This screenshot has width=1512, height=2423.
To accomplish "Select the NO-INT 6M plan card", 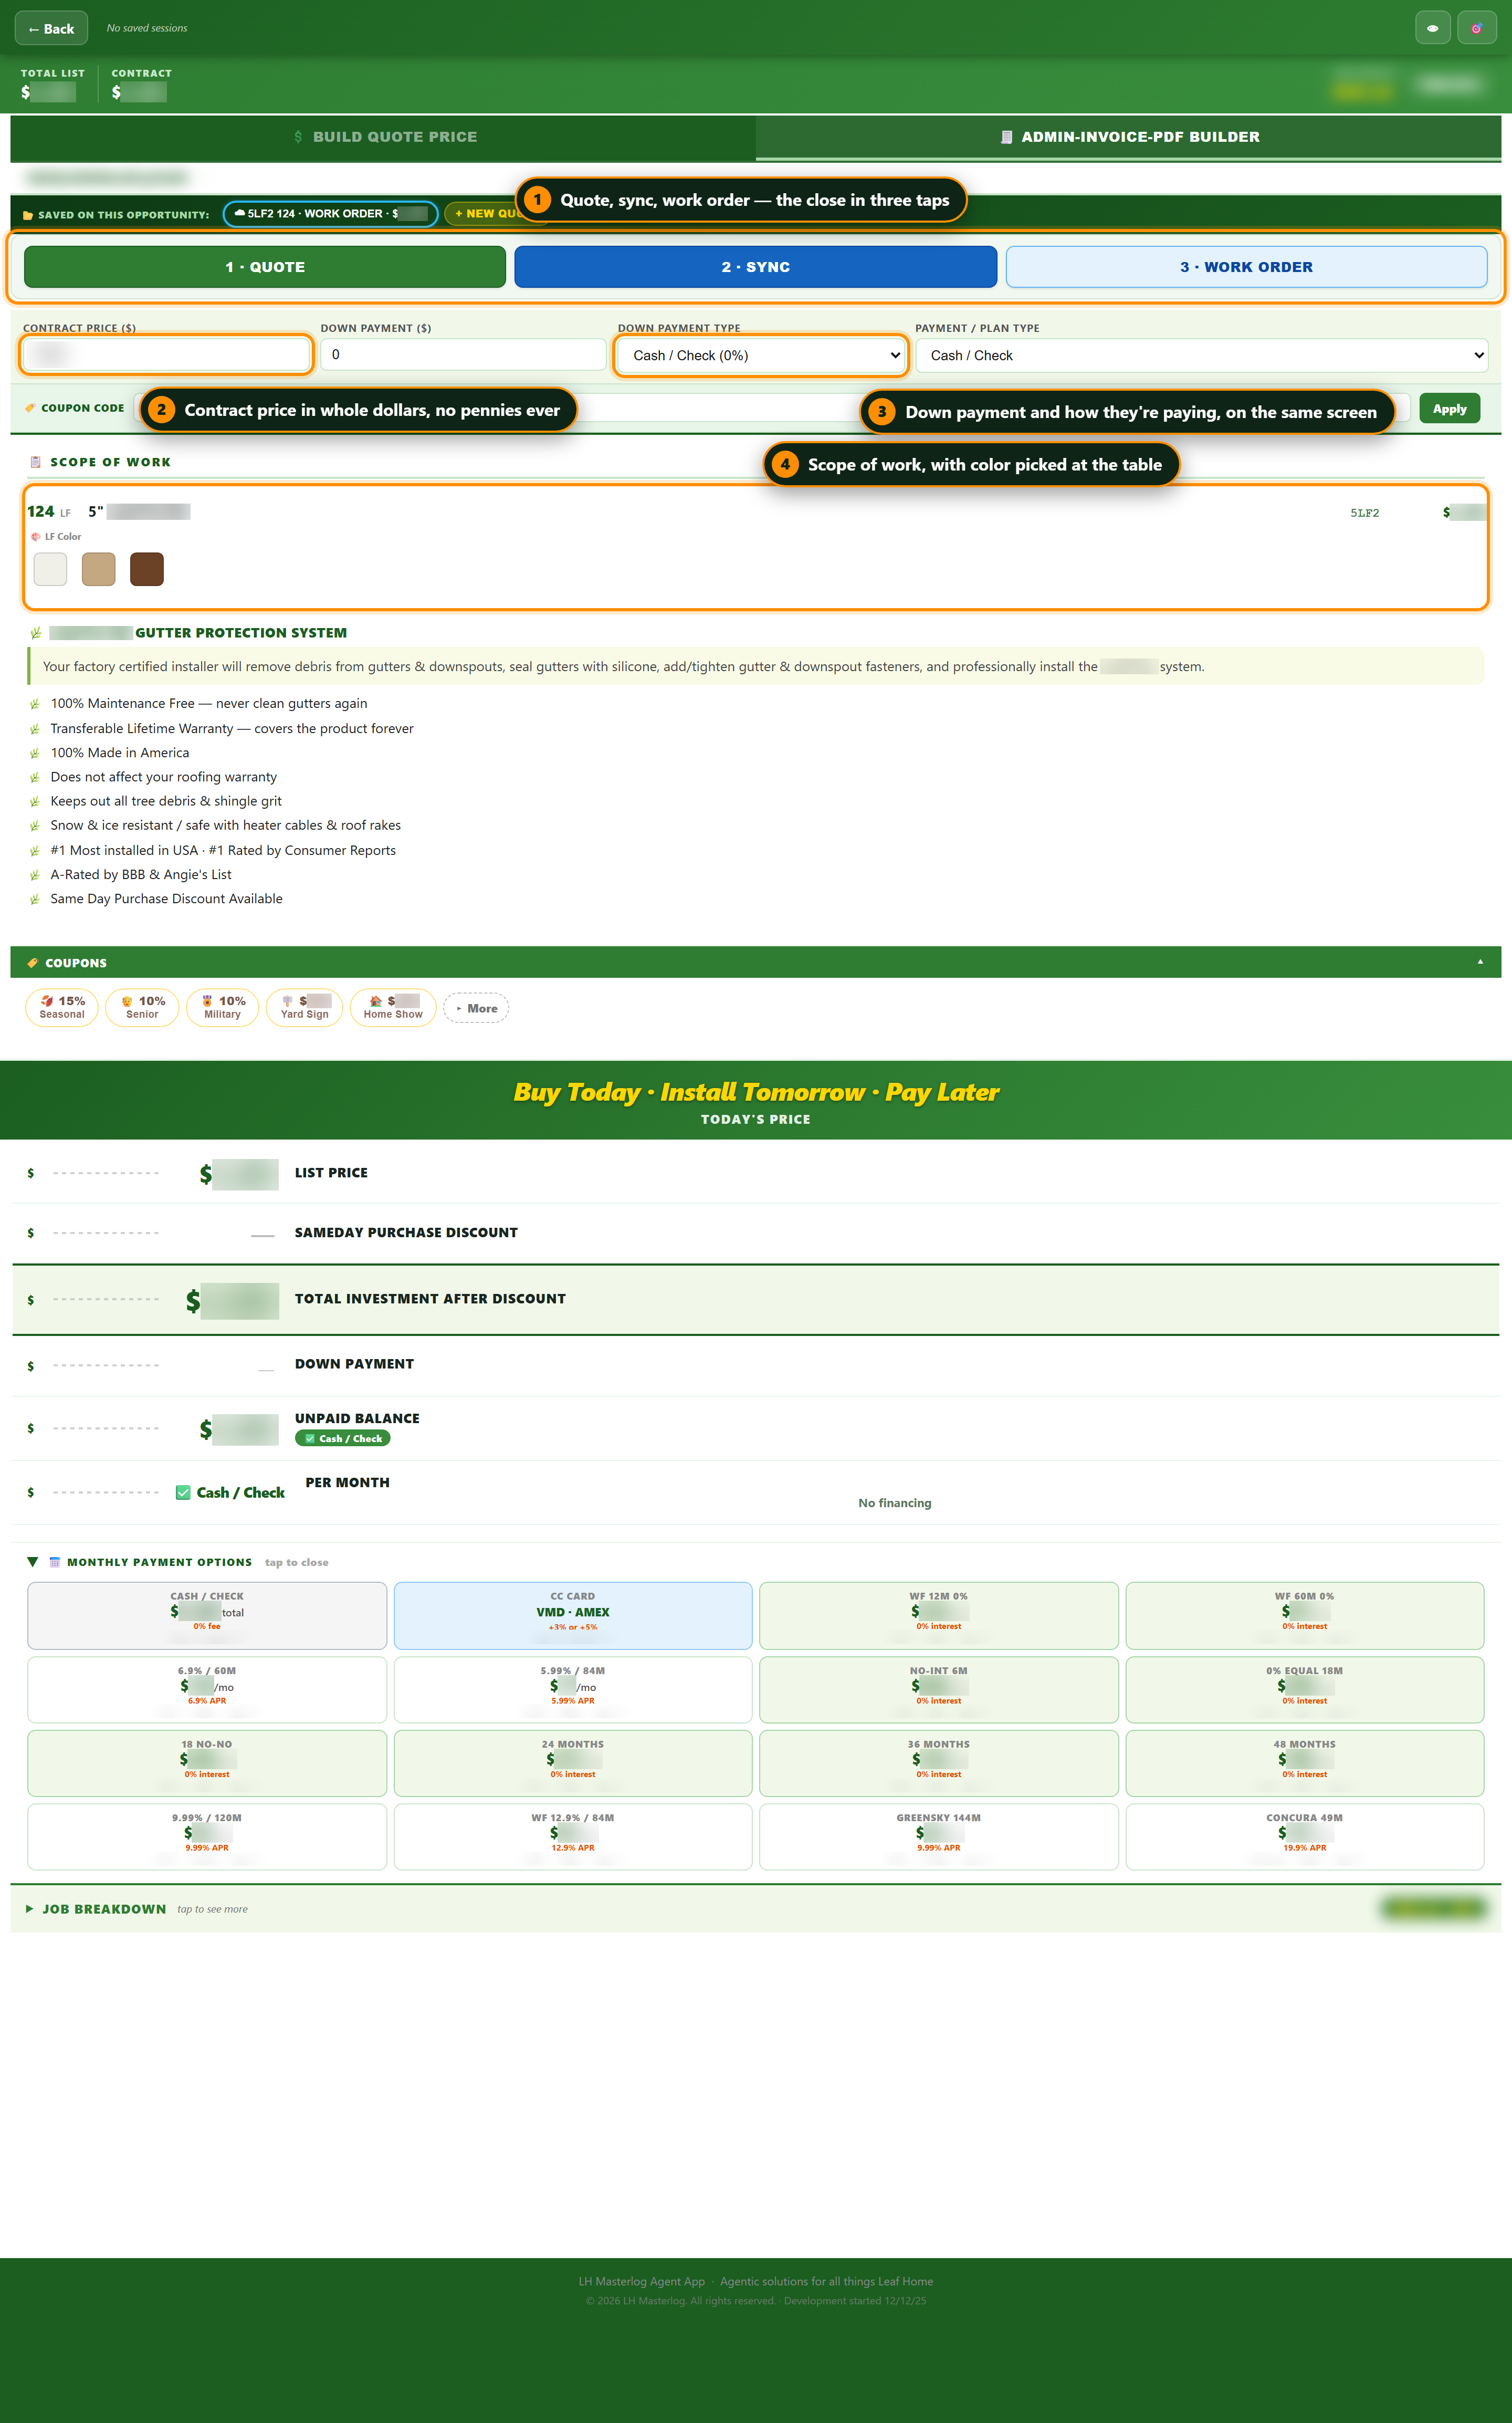I will pos(939,1689).
